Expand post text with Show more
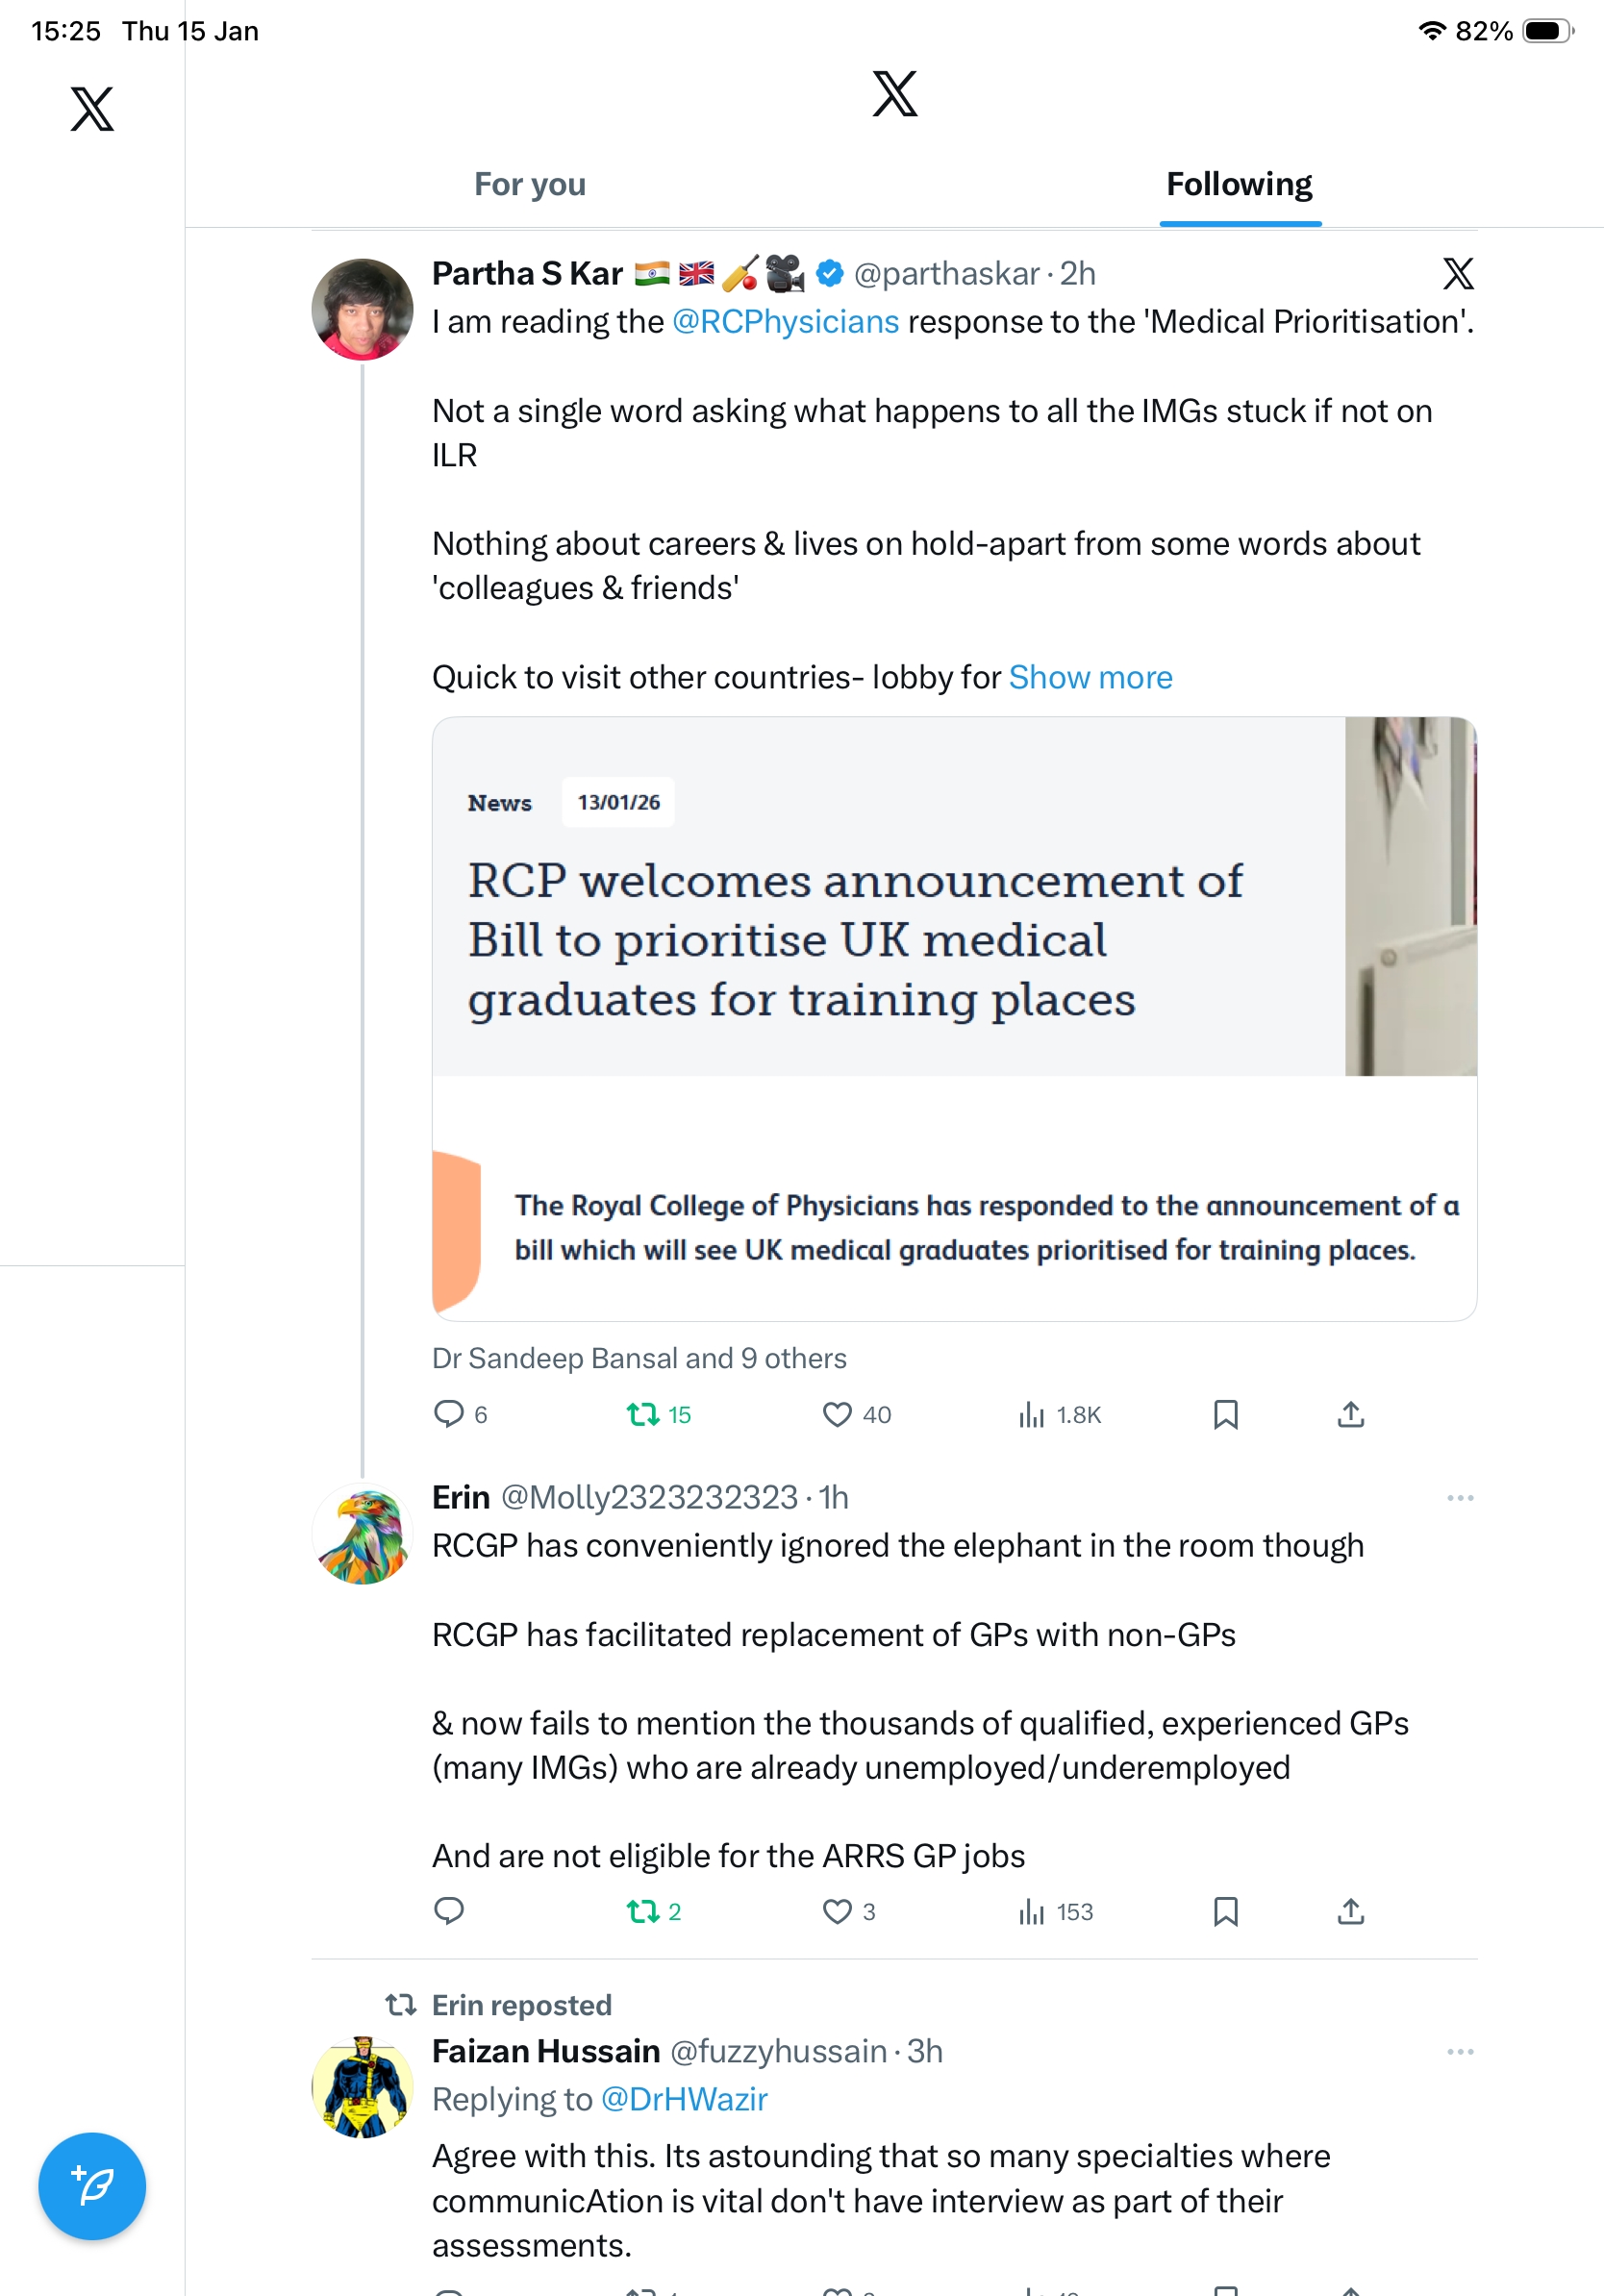This screenshot has width=1604, height=2296. pos(1090,678)
